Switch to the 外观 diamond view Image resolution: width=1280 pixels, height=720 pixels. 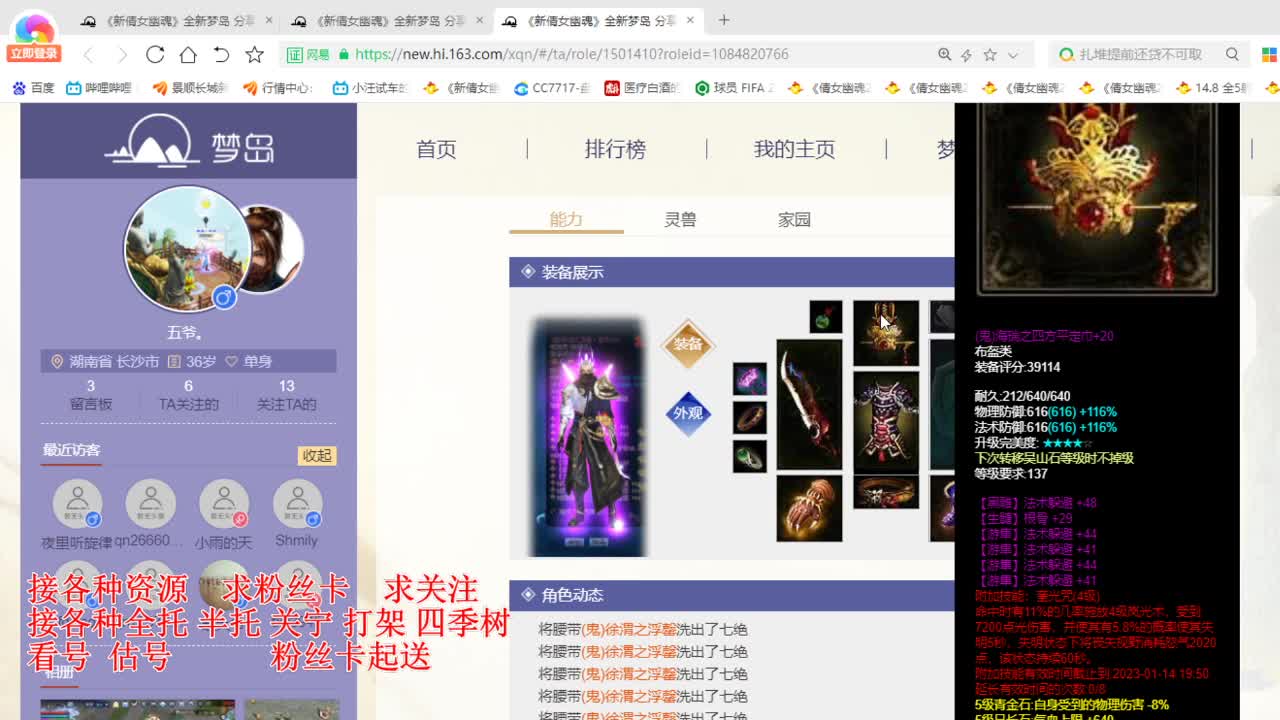(688, 414)
